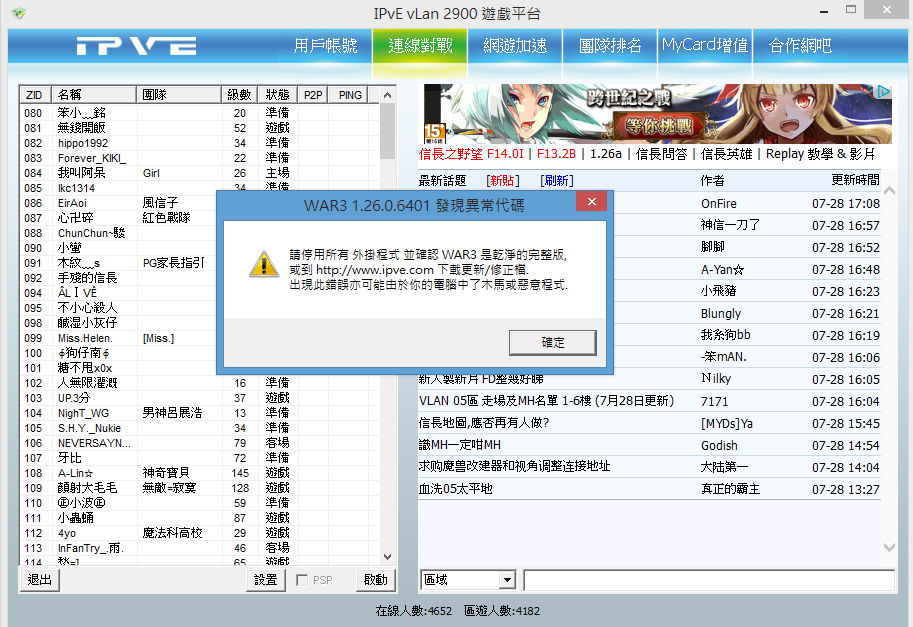Click the IPVE logo in the header
This screenshot has width=913, height=627.
pyautogui.click(x=136, y=46)
